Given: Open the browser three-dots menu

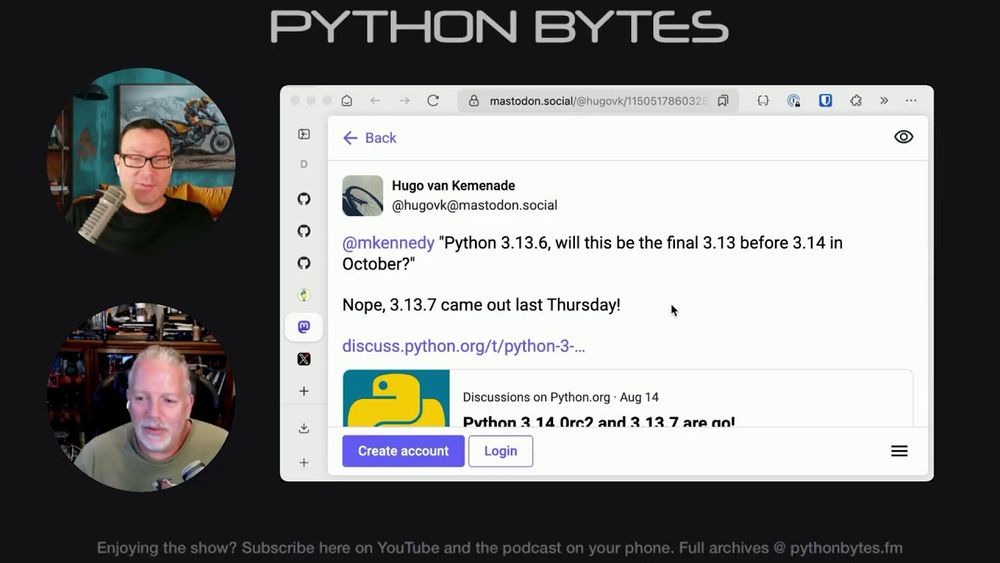Looking at the screenshot, I should pyautogui.click(x=911, y=101).
